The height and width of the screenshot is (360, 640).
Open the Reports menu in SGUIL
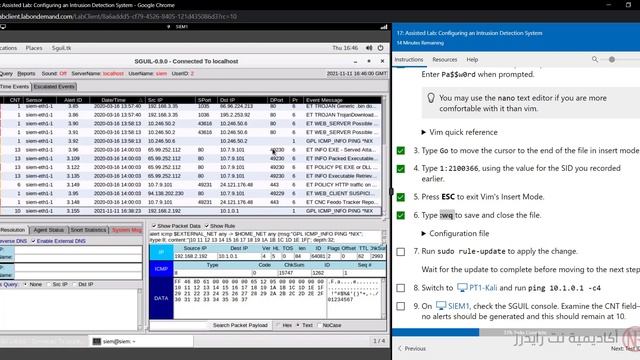(26, 73)
